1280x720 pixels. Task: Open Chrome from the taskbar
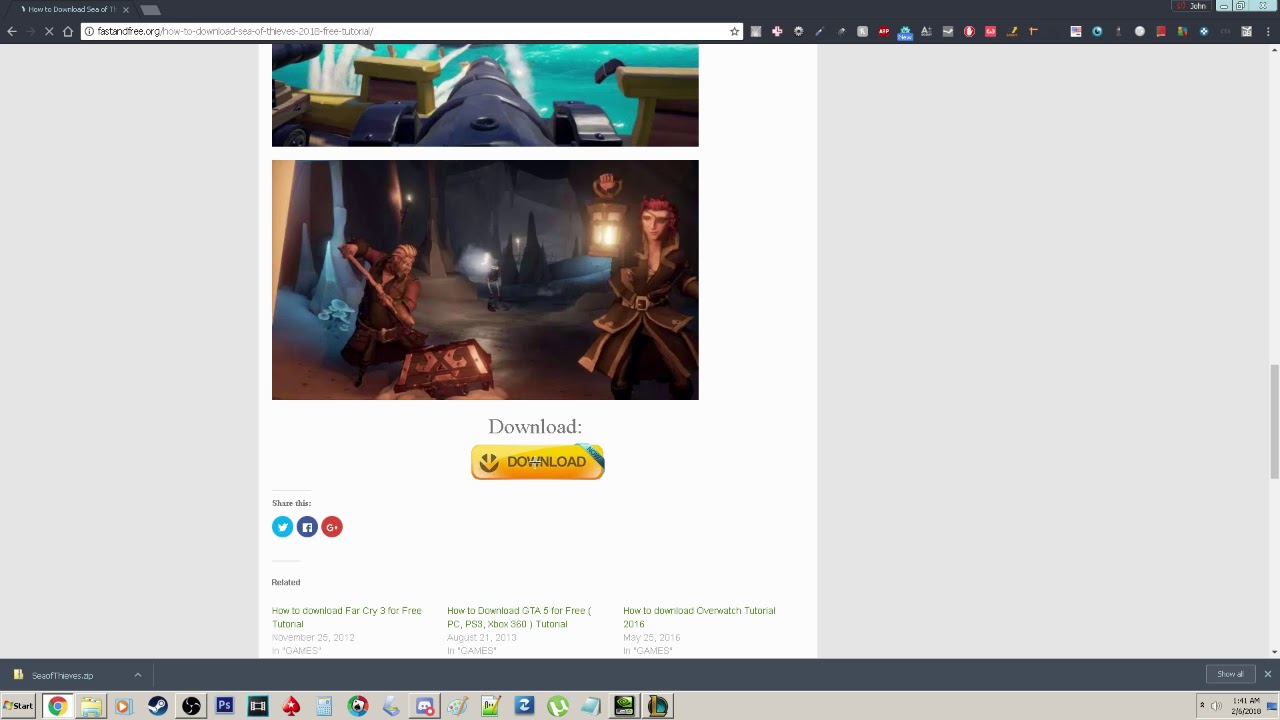(58, 706)
